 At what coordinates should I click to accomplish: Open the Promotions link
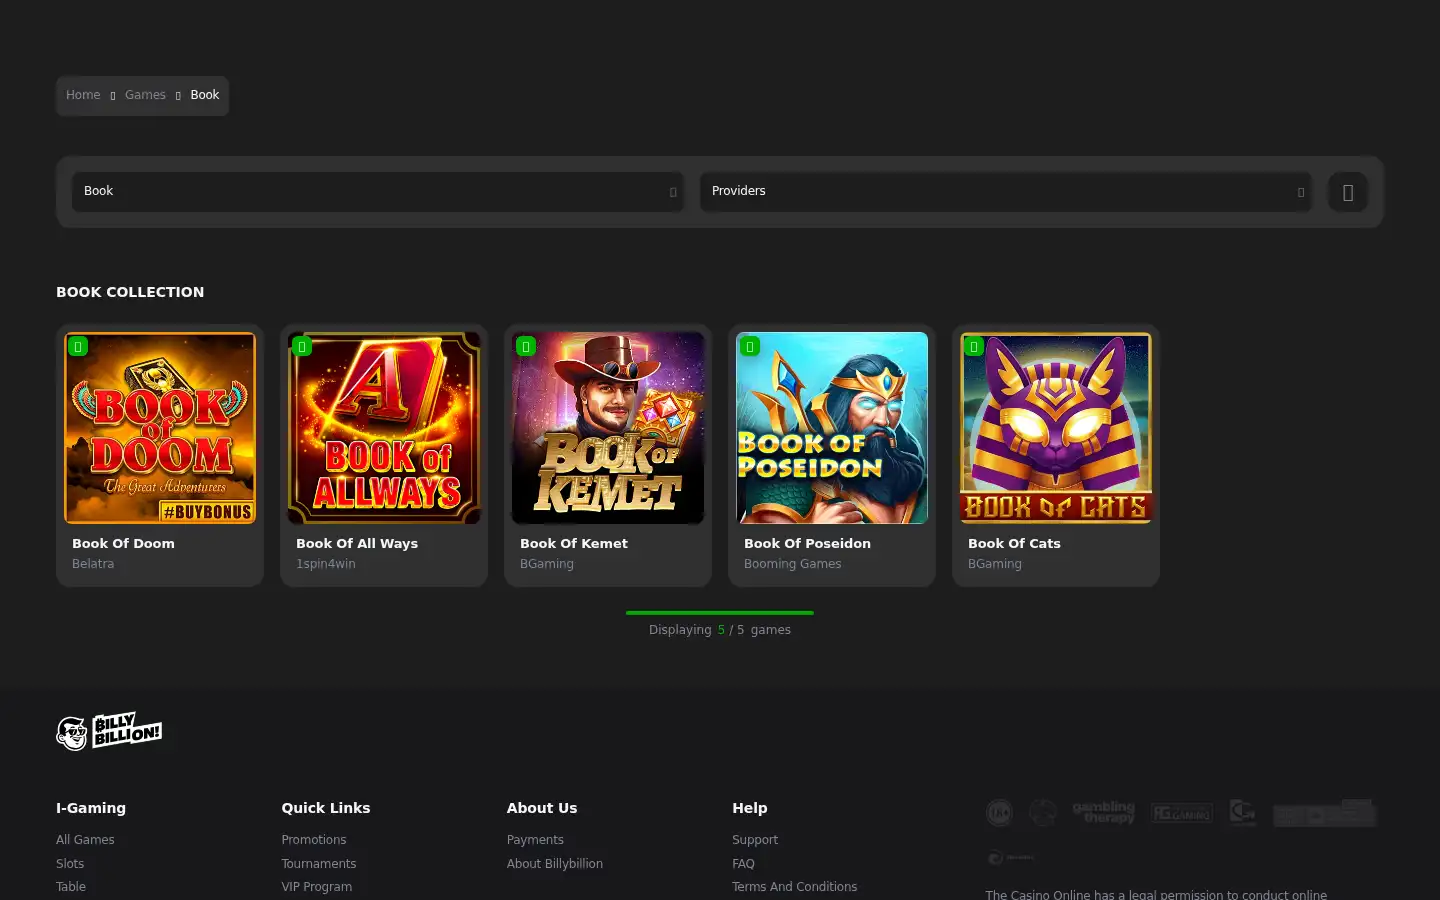pos(314,840)
